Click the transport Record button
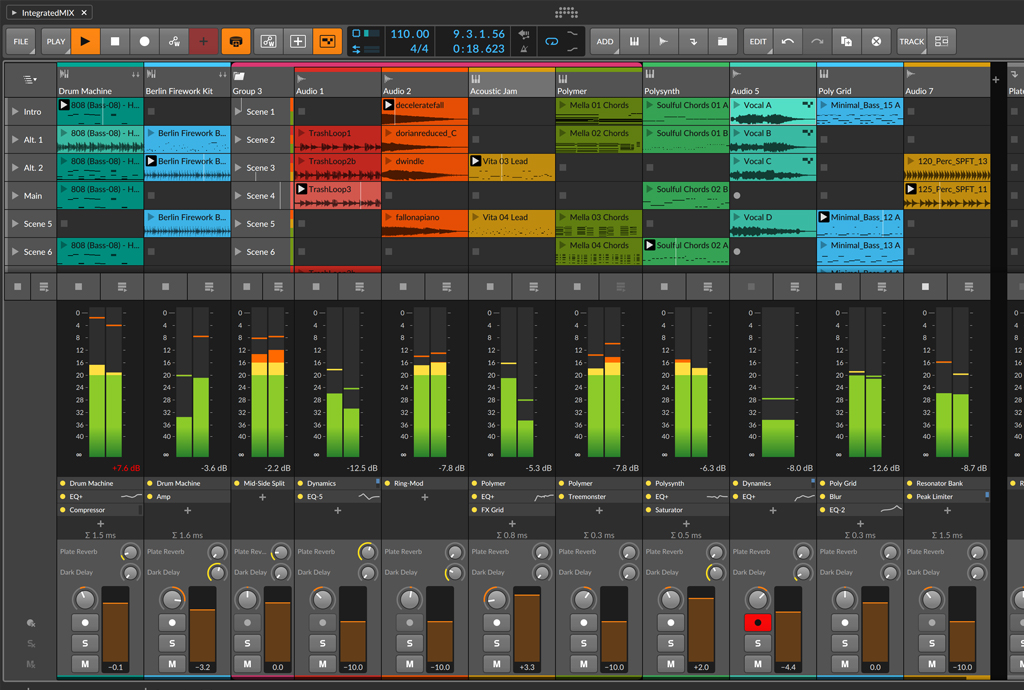1024x690 pixels. click(x=145, y=41)
